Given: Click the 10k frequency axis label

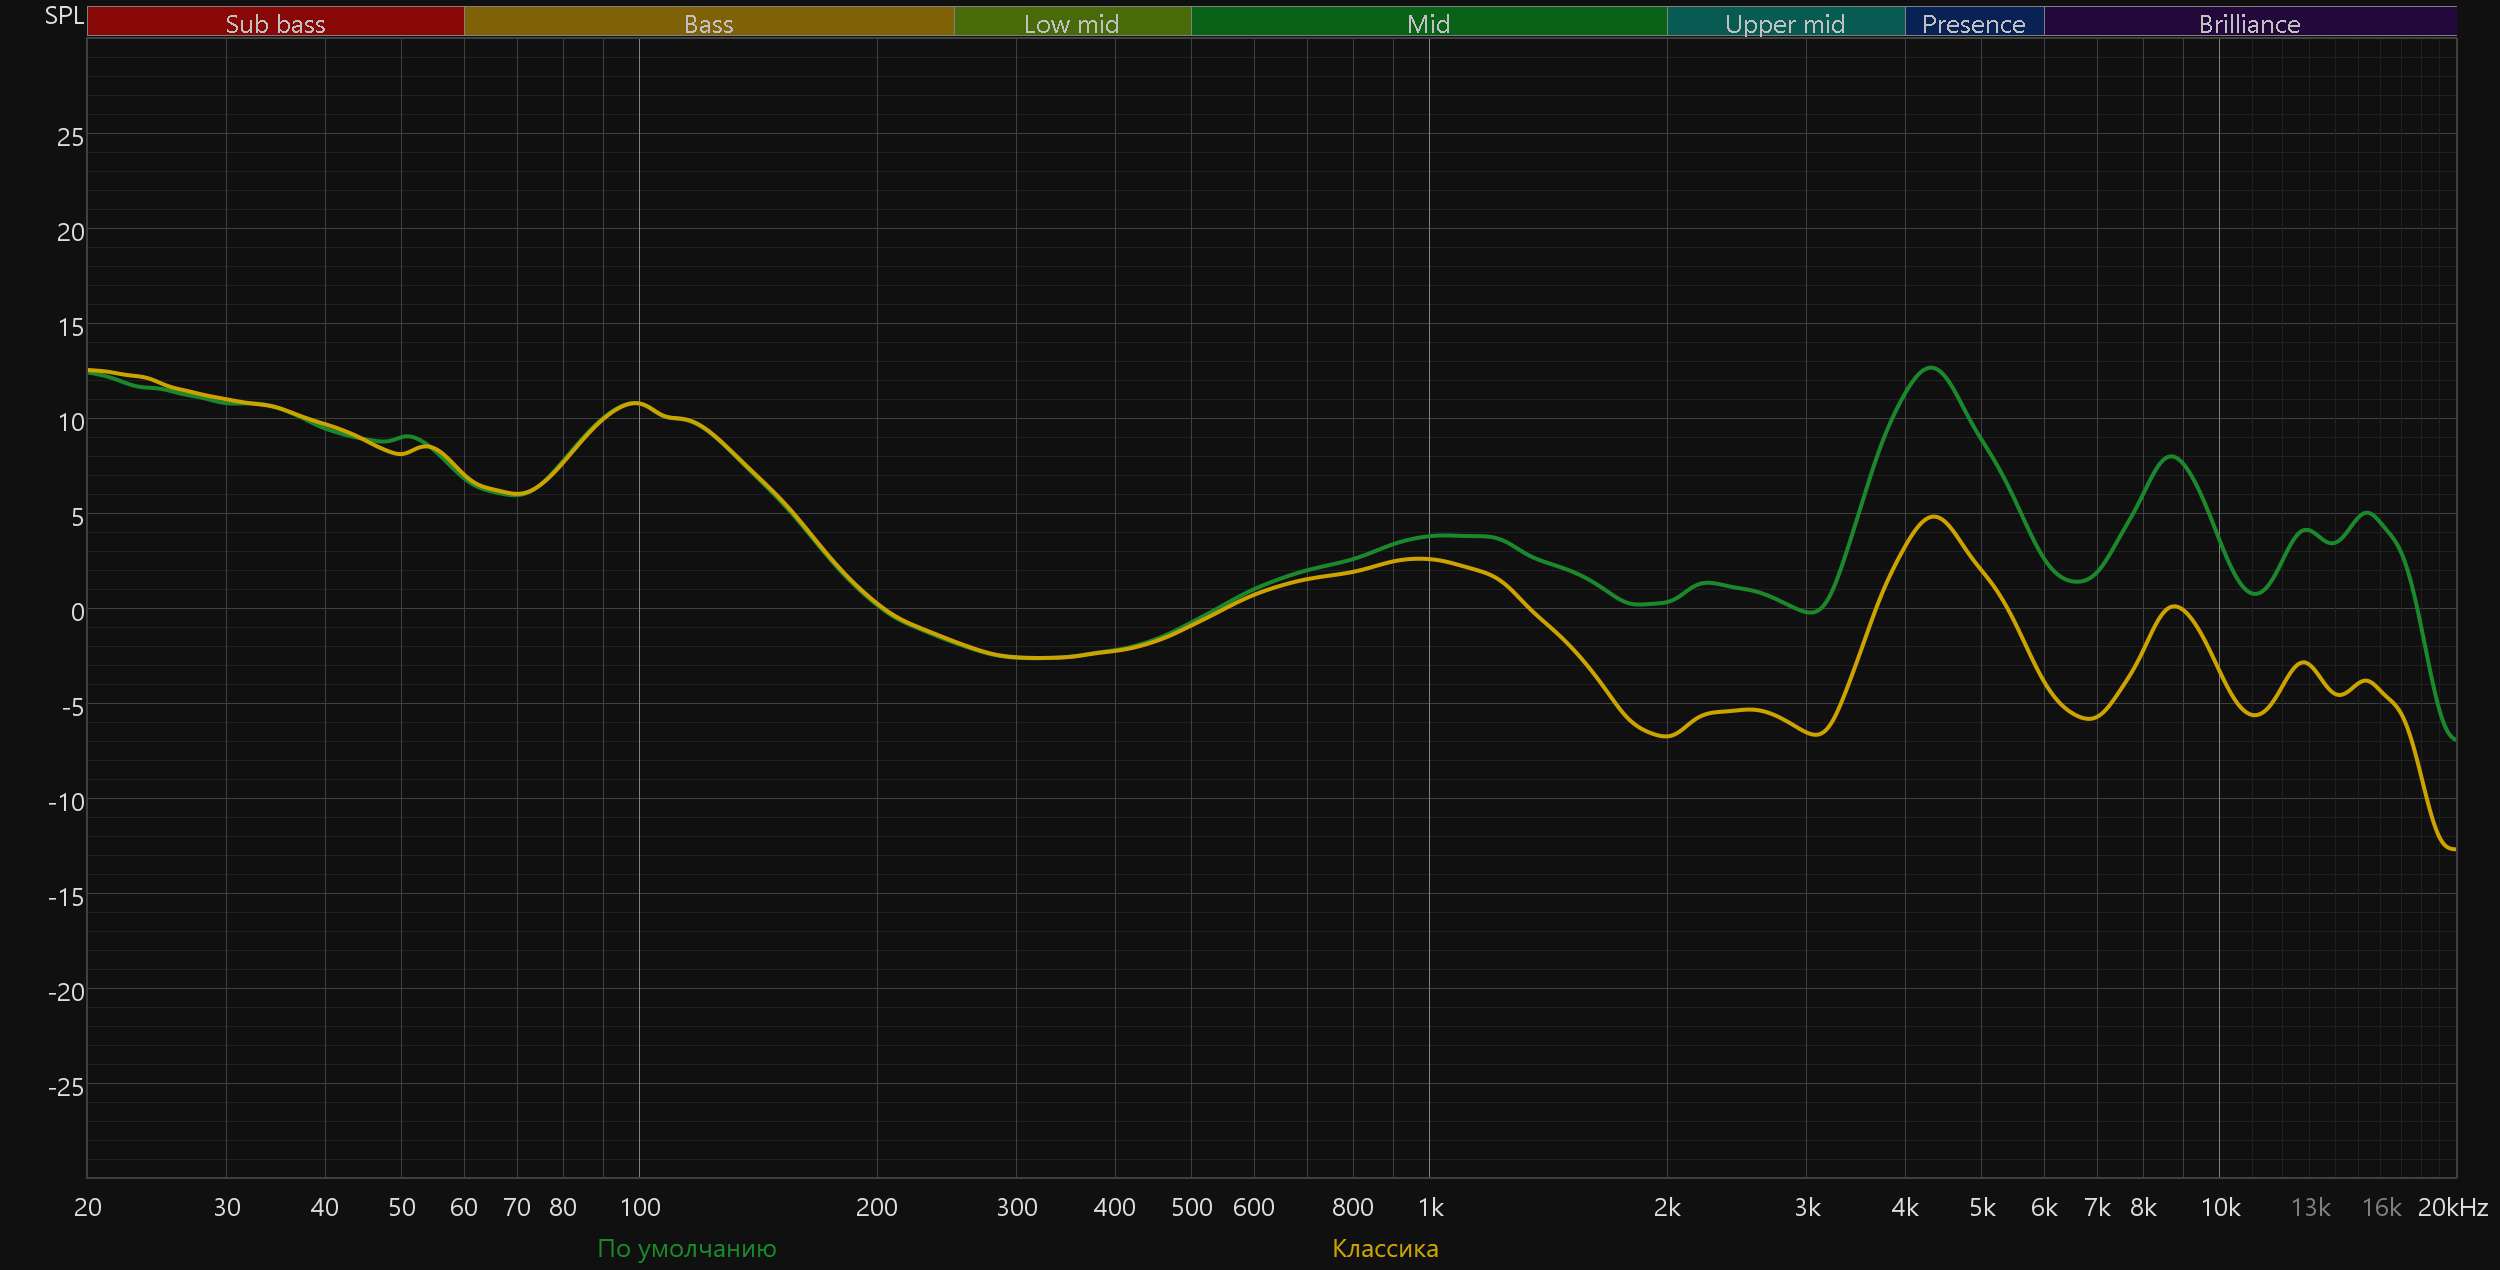Looking at the screenshot, I should coord(2220,1207).
